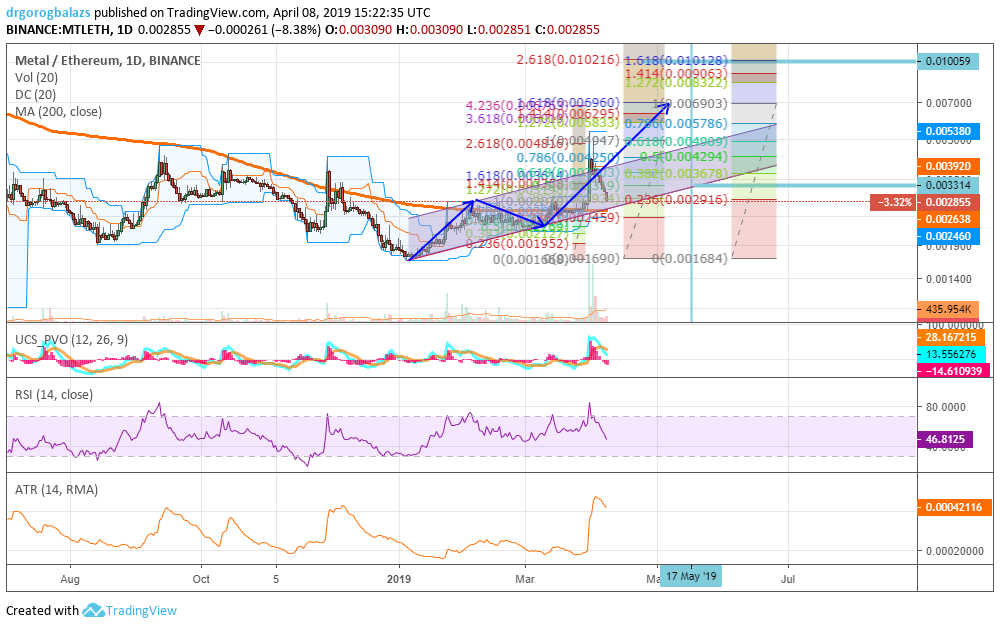Click the Jul time axis label

788,579
